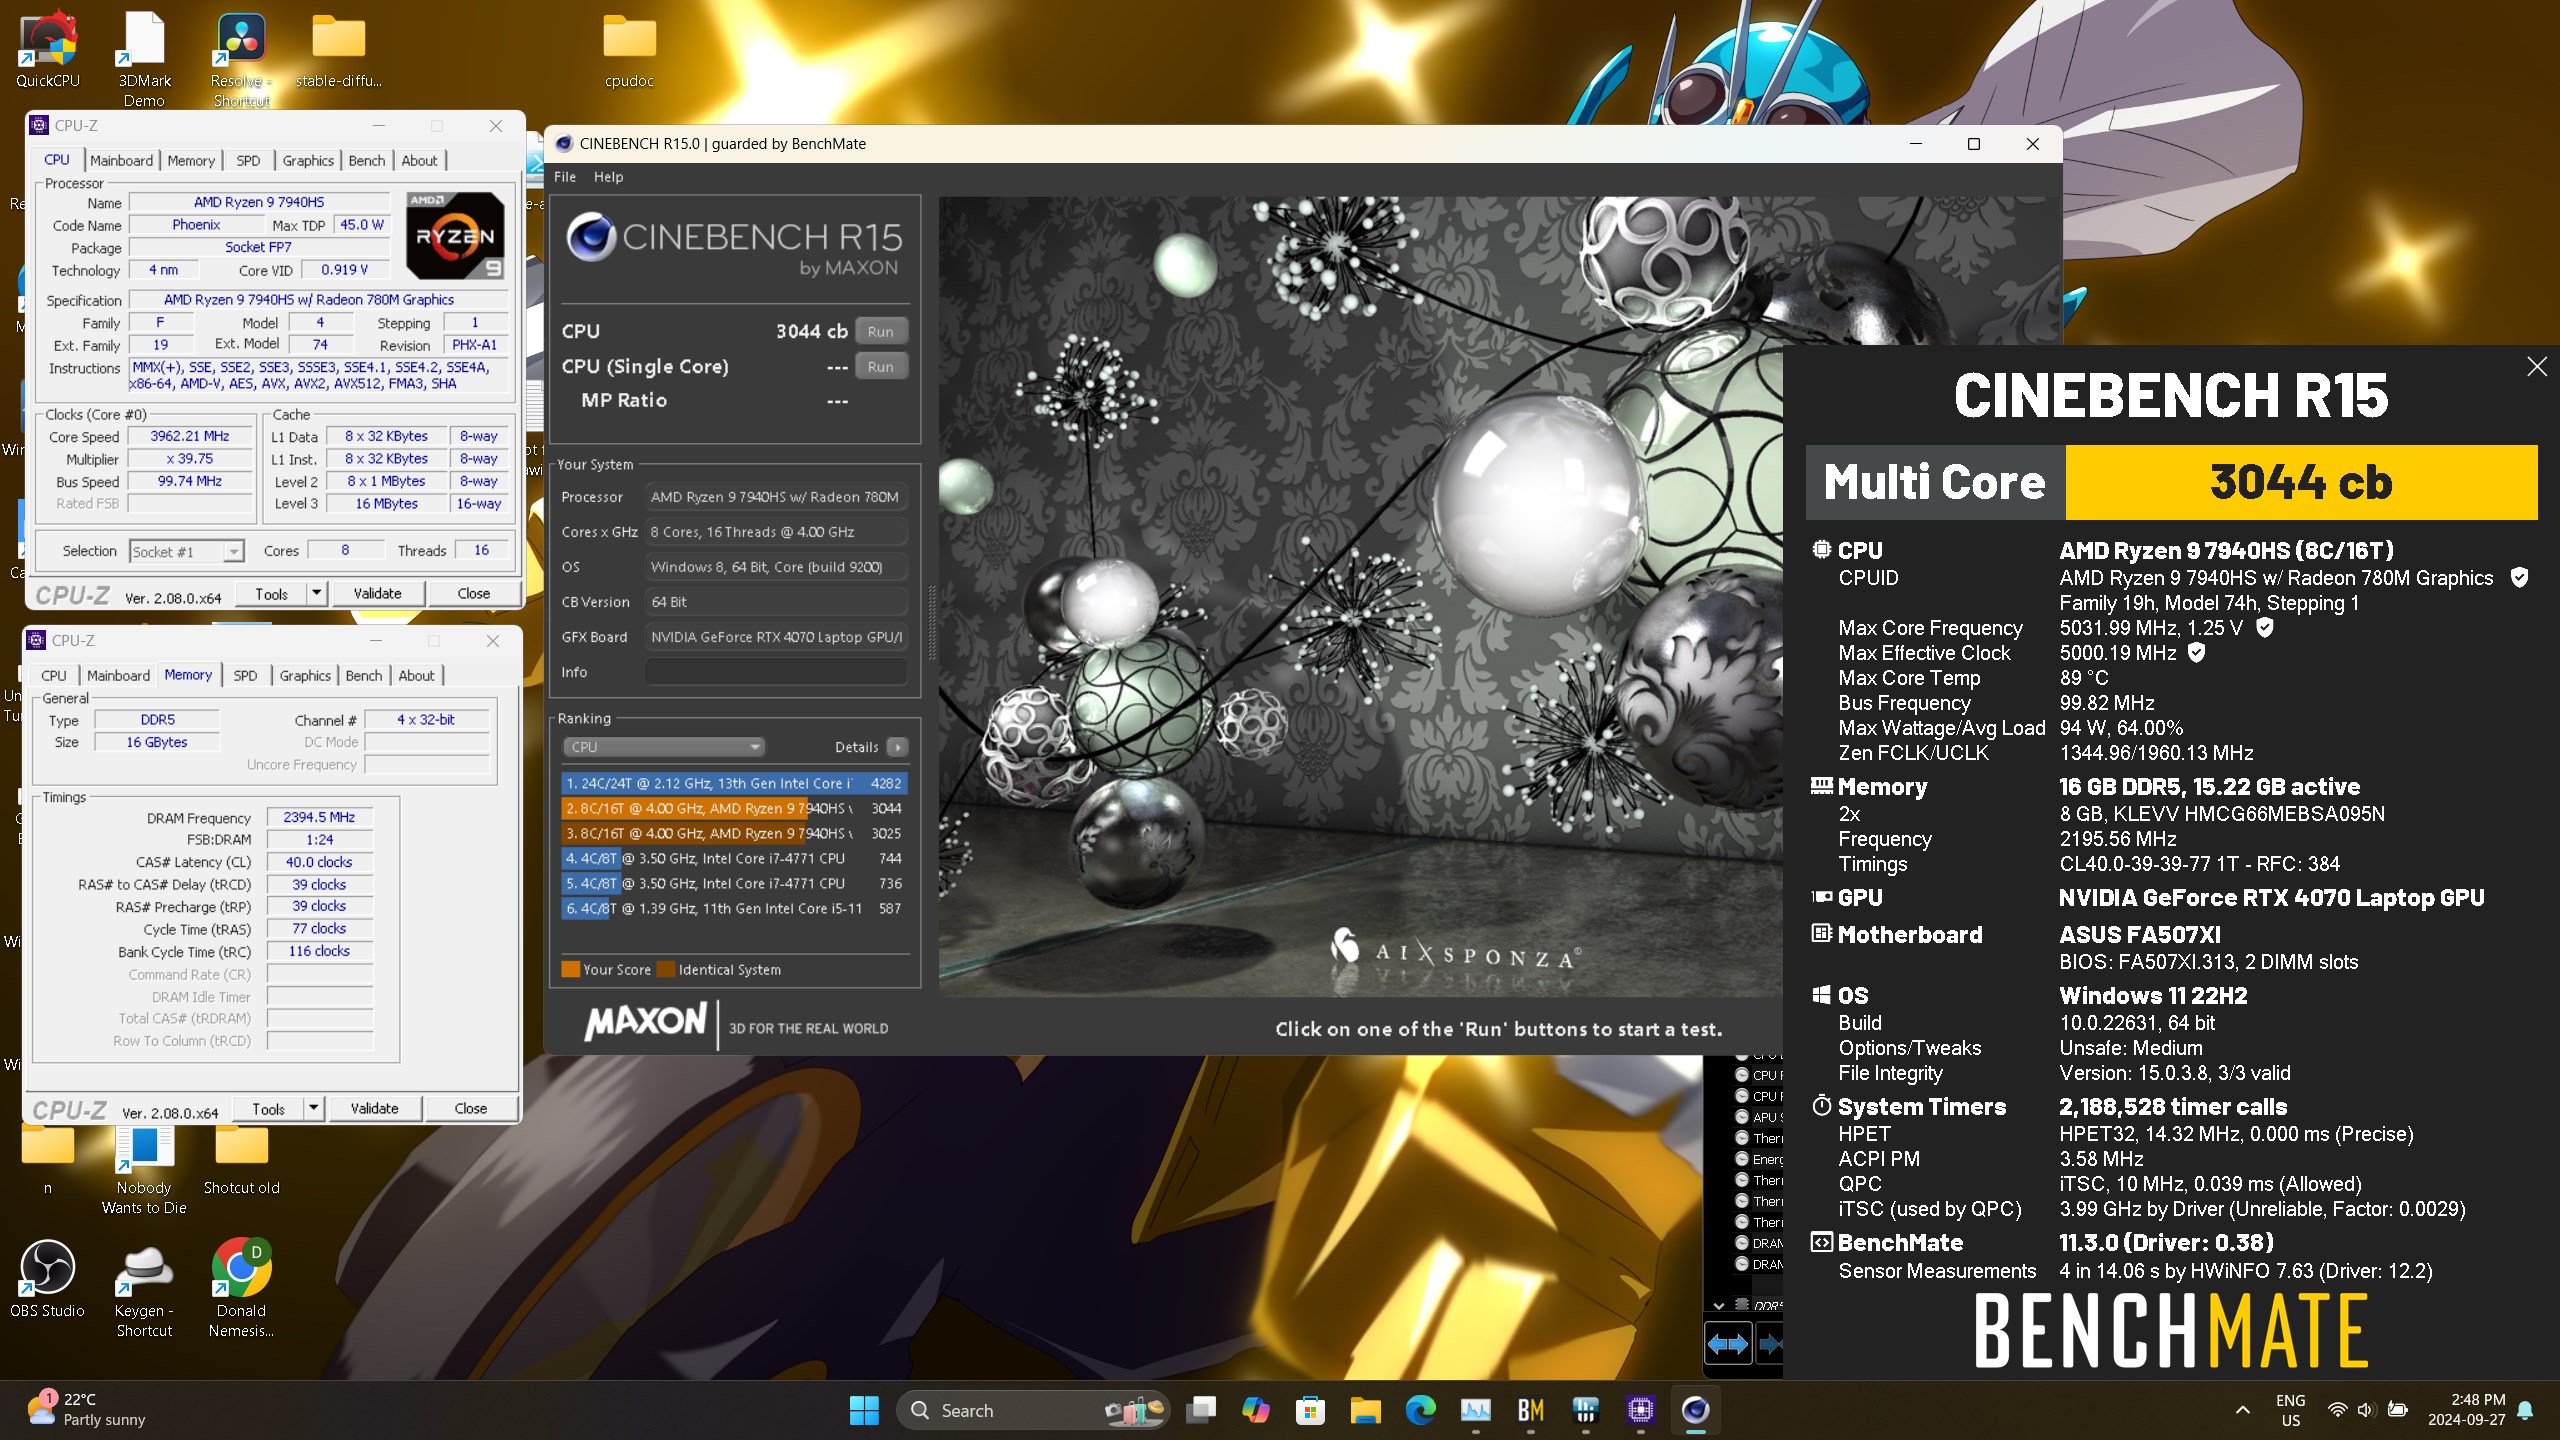Open Wi-Fi network tray icon
Image resolution: width=2560 pixels, height=1440 pixels.
pyautogui.click(x=2337, y=1410)
